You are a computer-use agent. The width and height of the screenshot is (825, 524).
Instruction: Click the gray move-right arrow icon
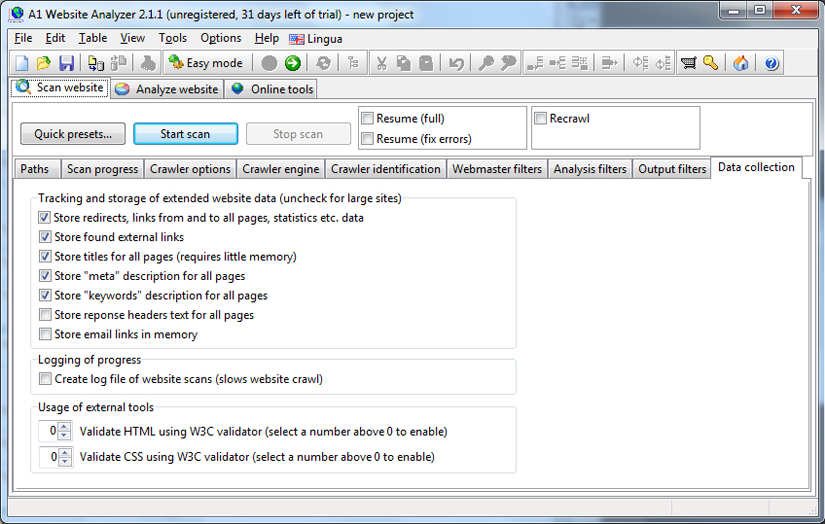[609, 63]
